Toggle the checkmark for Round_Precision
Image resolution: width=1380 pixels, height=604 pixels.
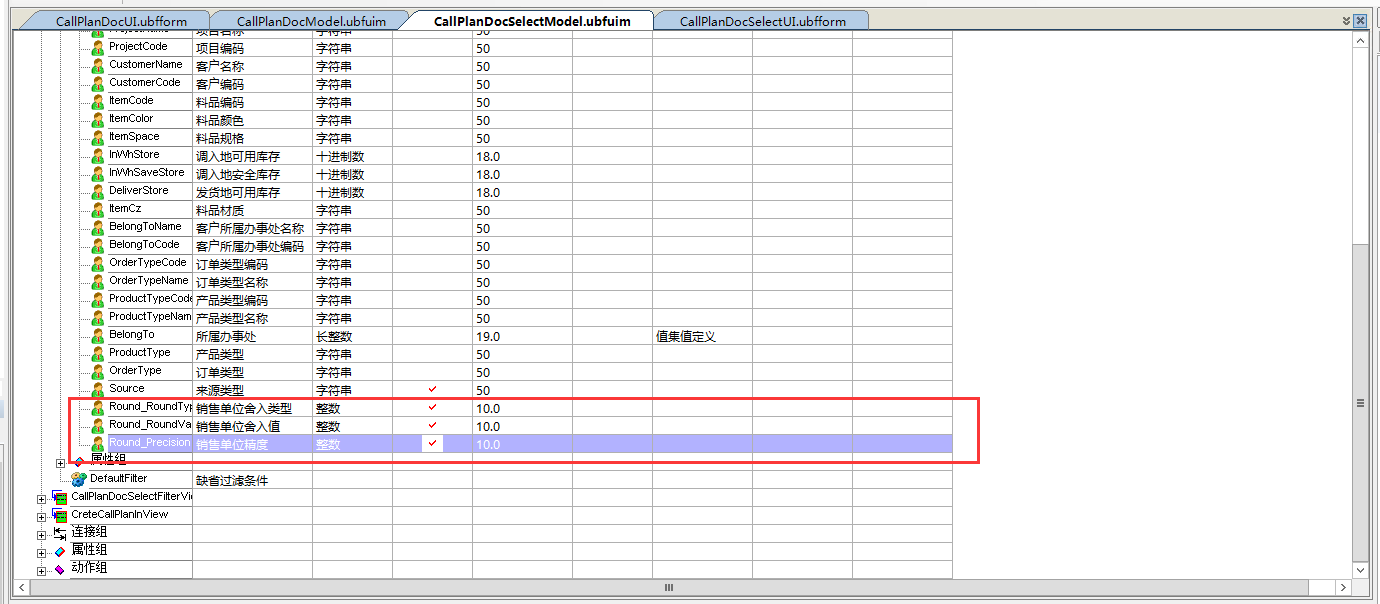point(432,443)
